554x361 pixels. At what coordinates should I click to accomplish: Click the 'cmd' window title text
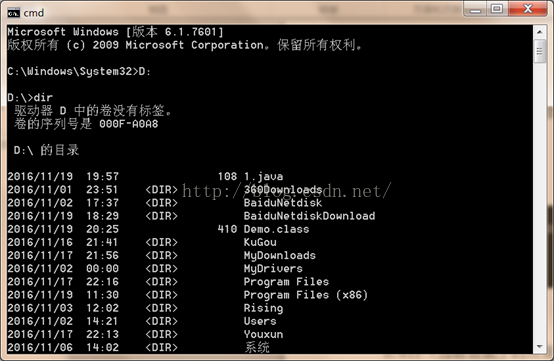click(x=34, y=13)
